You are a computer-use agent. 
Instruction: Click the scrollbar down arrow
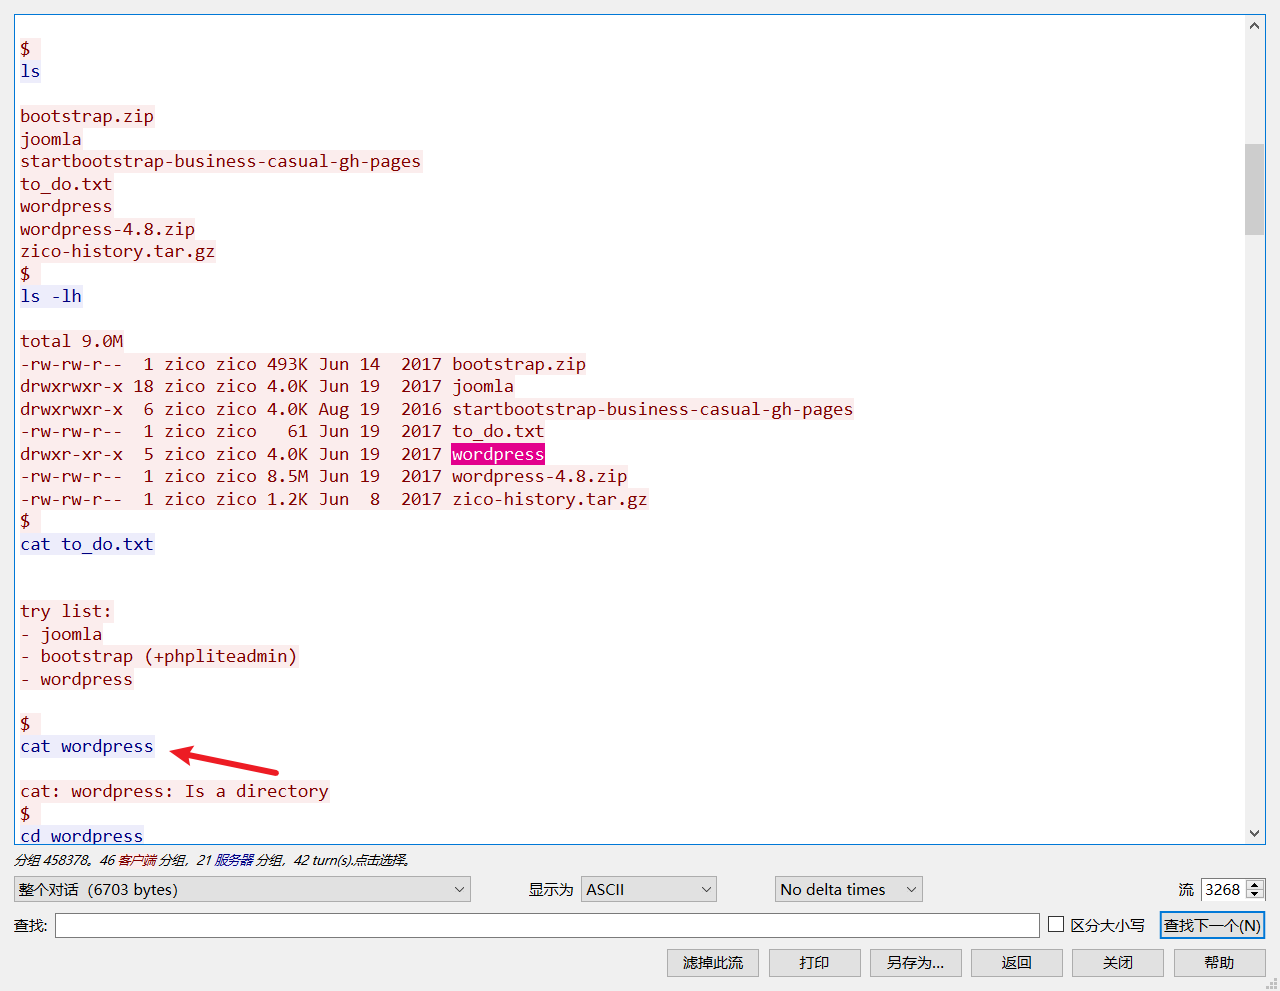coord(1254,833)
